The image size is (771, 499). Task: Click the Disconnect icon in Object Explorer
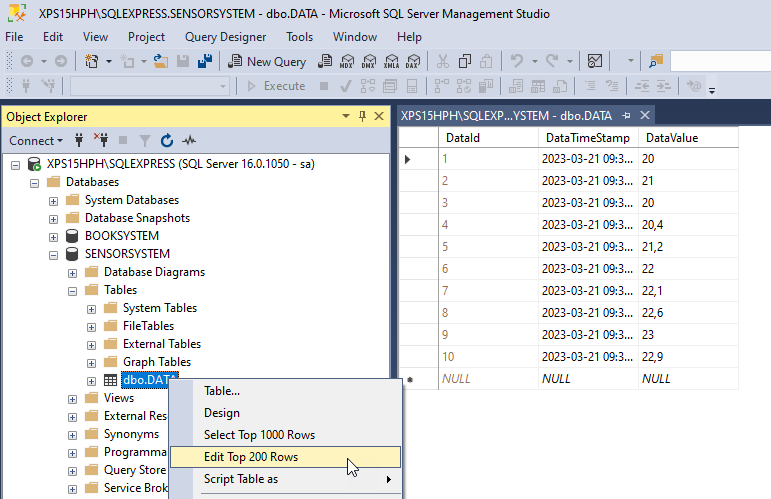[x=101, y=141]
